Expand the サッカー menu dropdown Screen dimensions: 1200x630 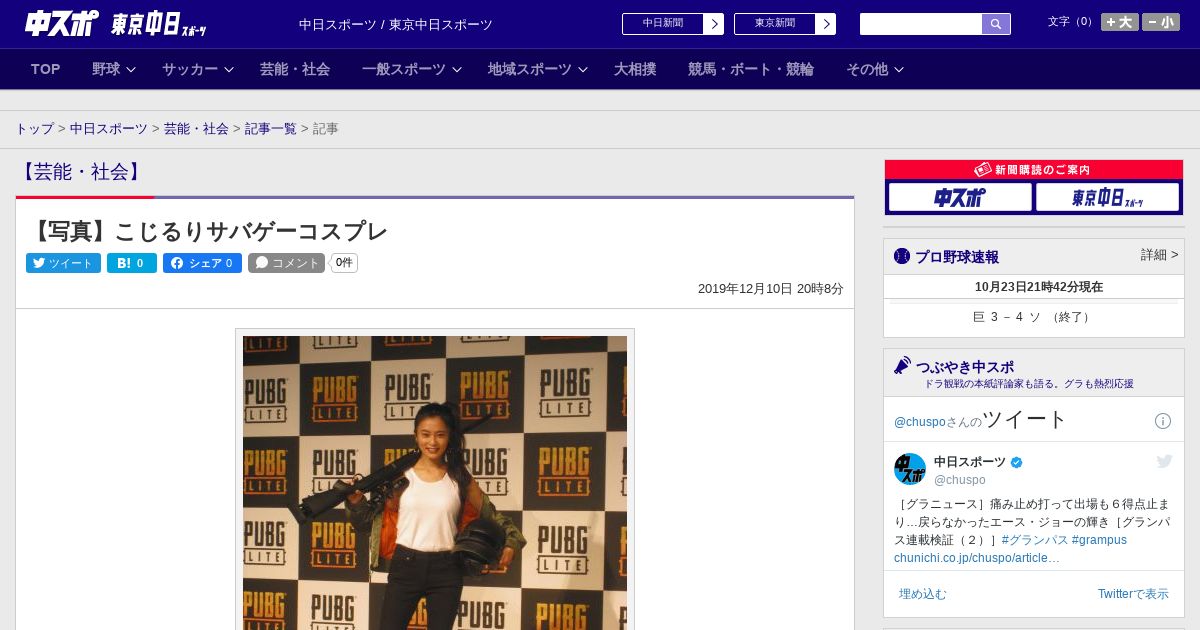coord(198,69)
